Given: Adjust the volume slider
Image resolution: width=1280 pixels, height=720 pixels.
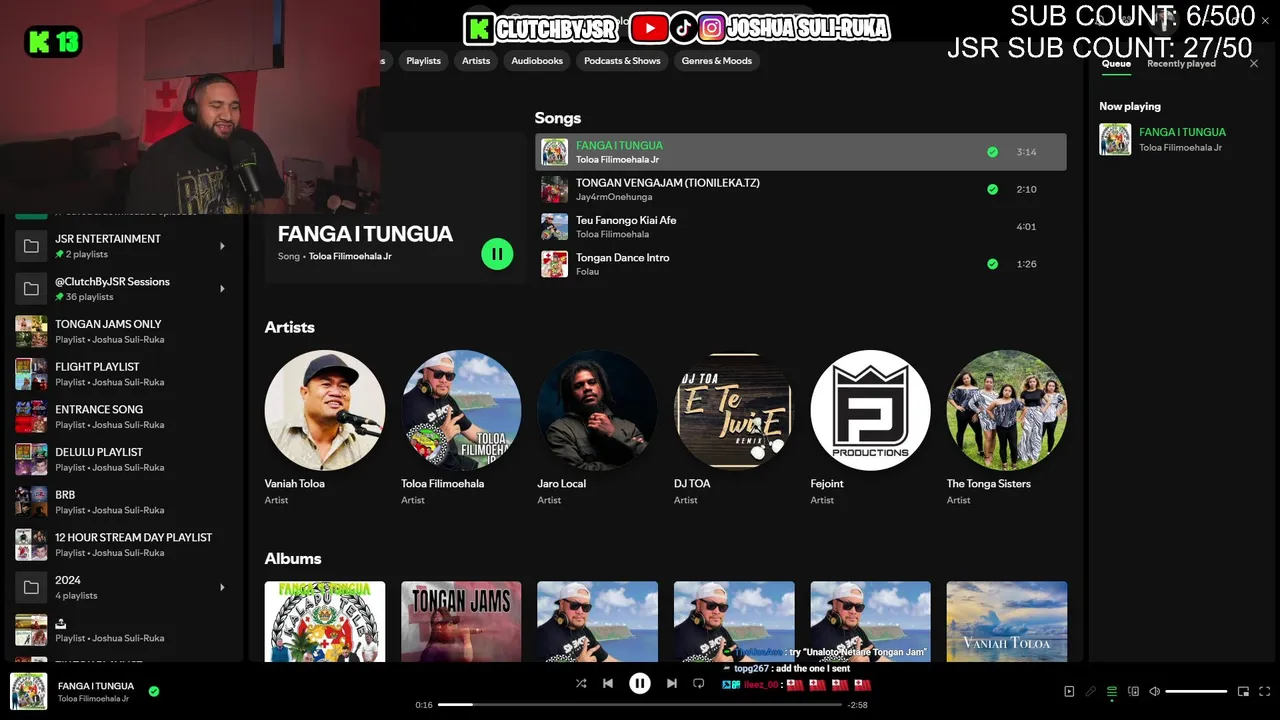Looking at the screenshot, I should (x=1196, y=691).
